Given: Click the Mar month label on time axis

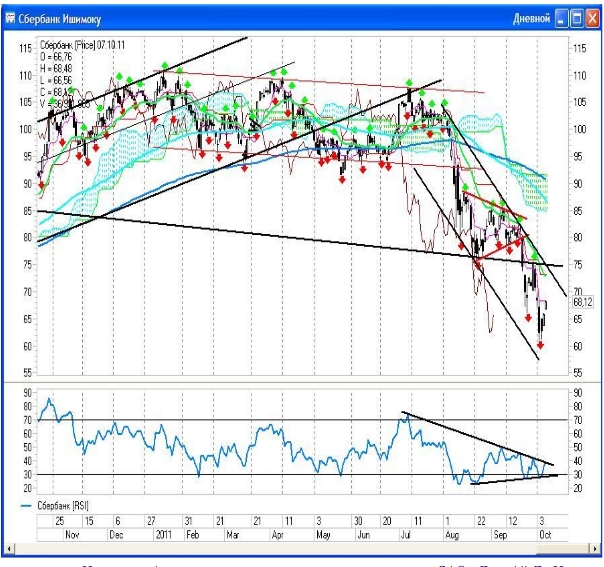Looking at the screenshot, I should pos(233,535).
